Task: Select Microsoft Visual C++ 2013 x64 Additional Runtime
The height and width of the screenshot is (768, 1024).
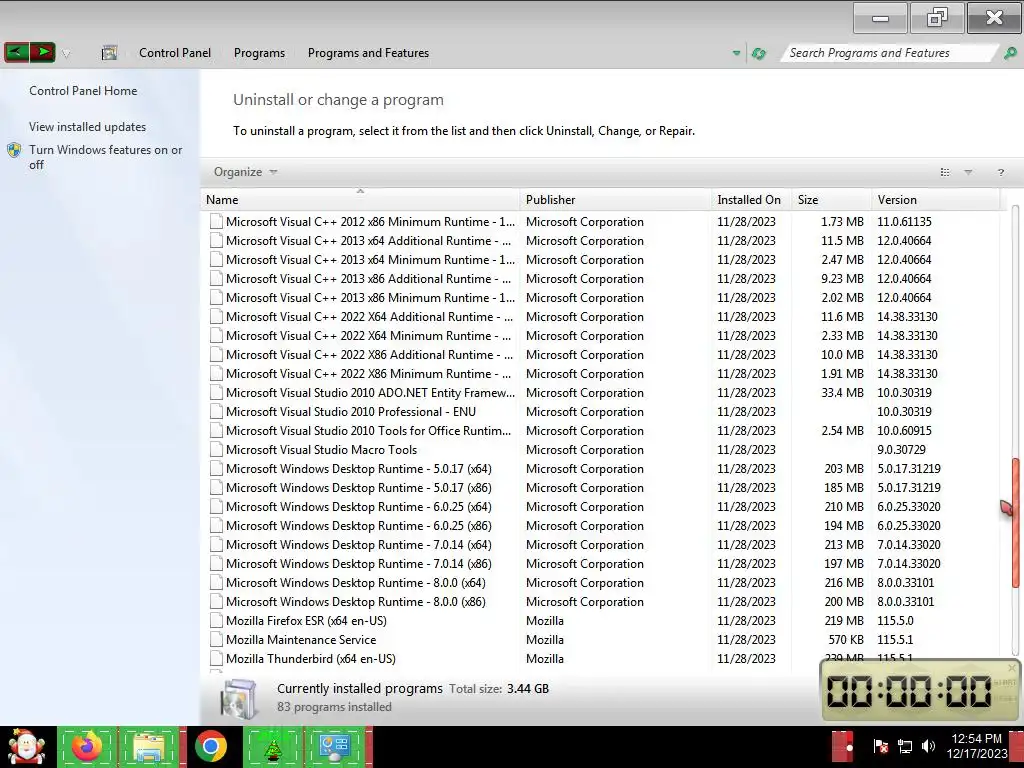Action: tap(604, 241)
